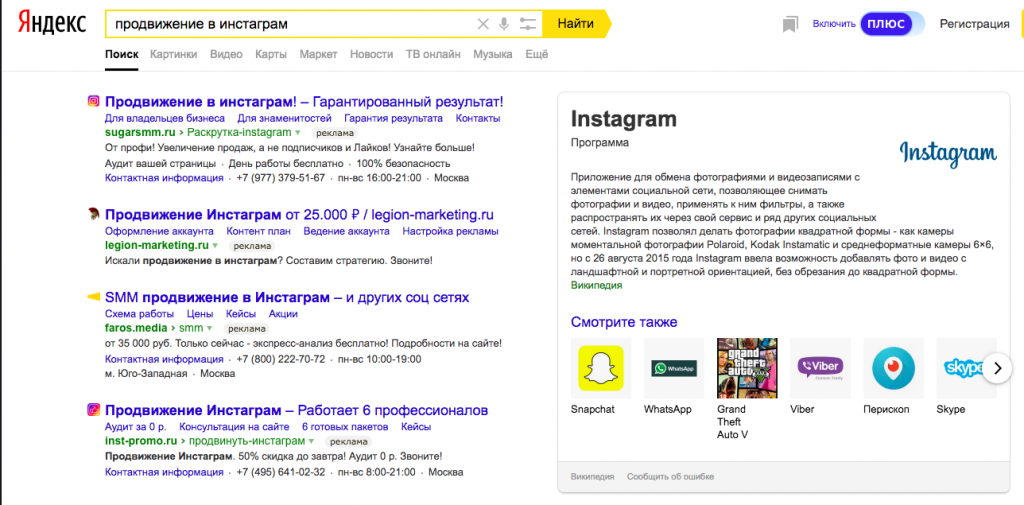Open advanced search filters icon
Viewport: 1024px width, 505px height.
[x=527, y=24]
